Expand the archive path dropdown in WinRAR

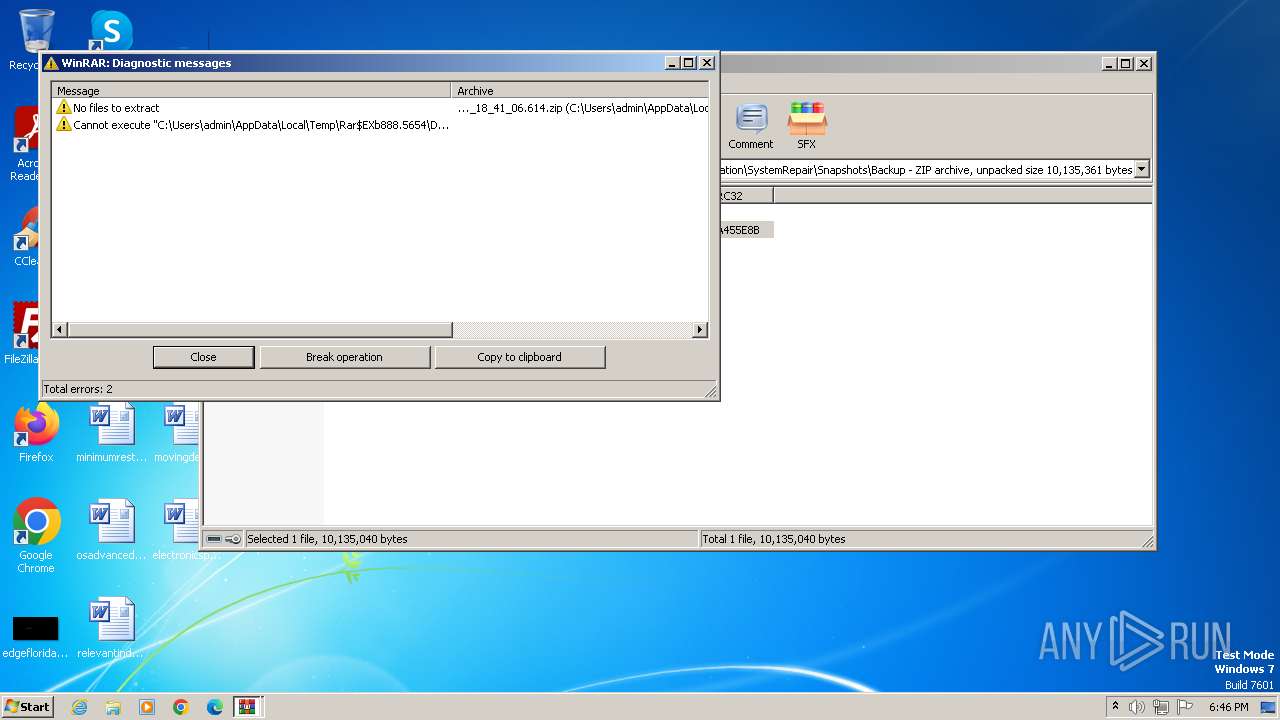pos(1142,170)
